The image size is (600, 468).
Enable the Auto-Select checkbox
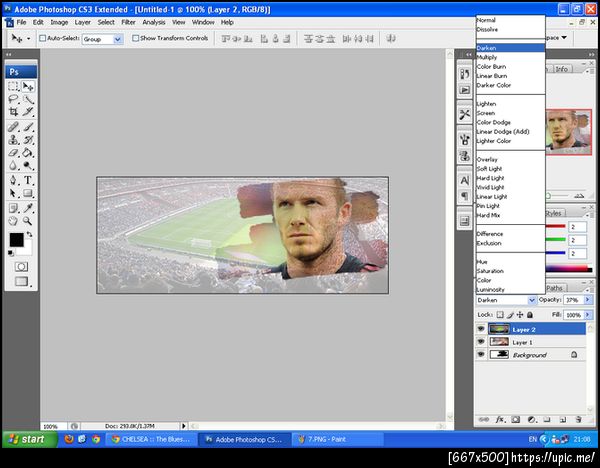pyautogui.click(x=42, y=38)
